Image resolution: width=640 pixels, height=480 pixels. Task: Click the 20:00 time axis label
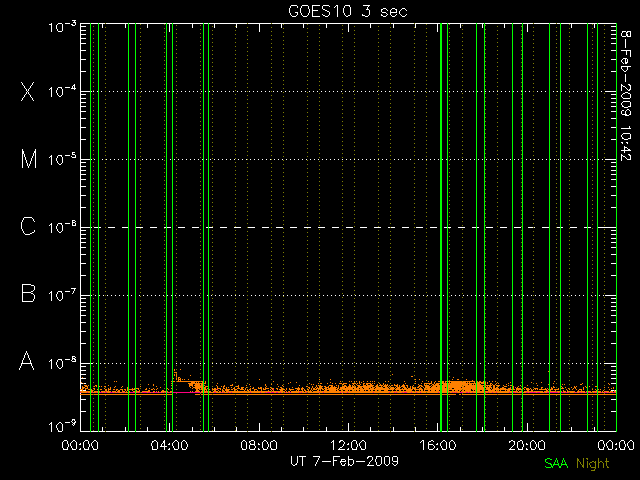[527, 445]
